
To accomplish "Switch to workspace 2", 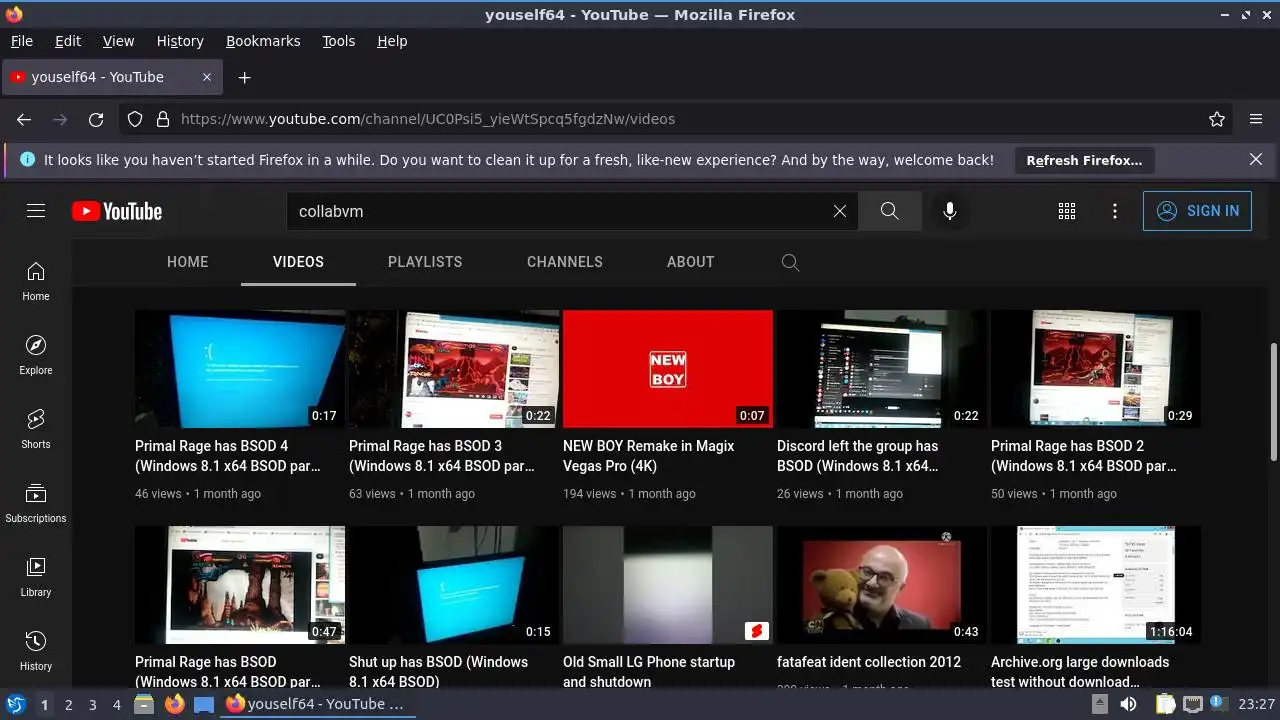I will pos(69,704).
